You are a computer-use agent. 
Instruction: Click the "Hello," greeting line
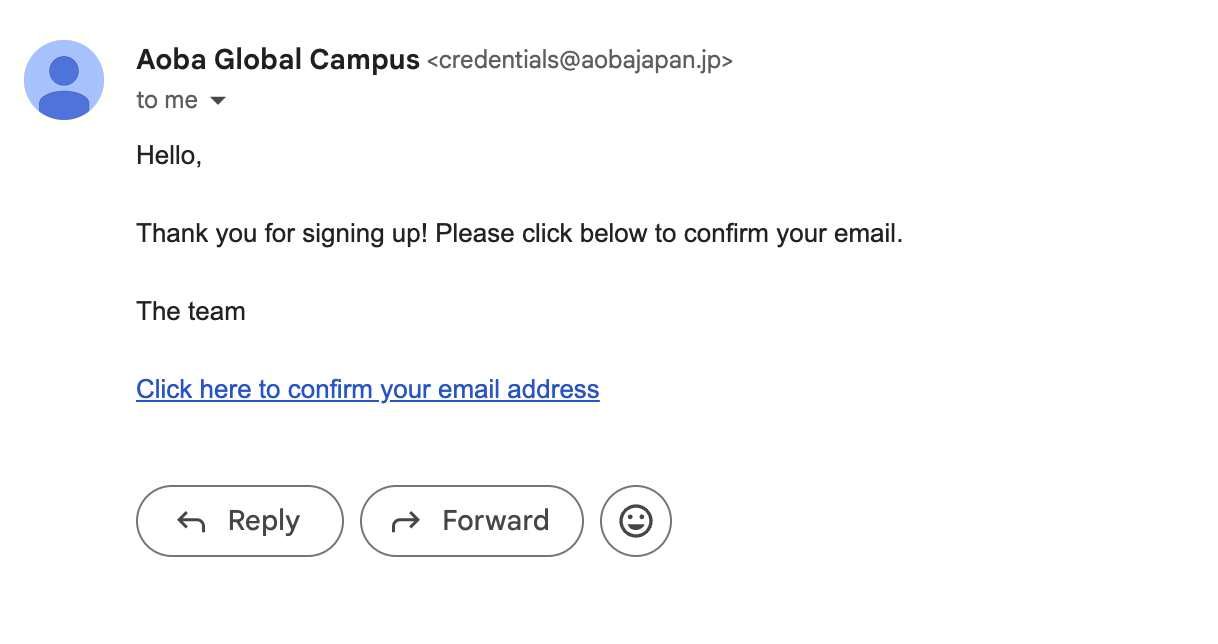(x=169, y=155)
